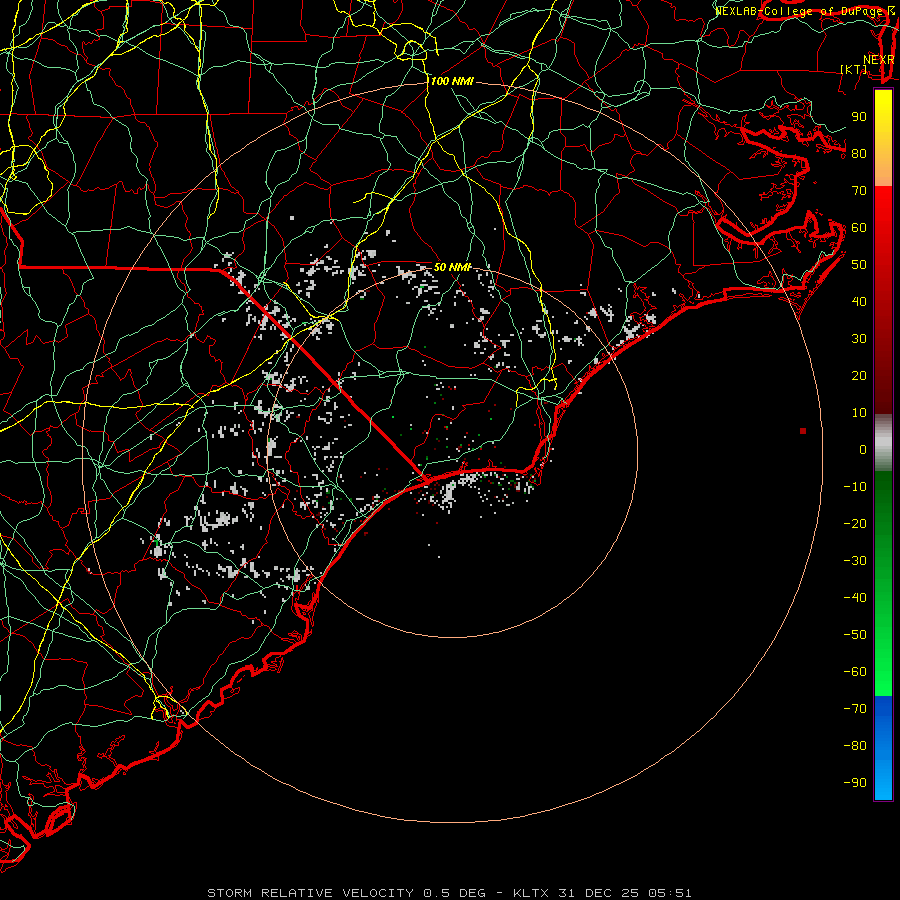The width and height of the screenshot is (900, 900).
Task: Click the 60 value on velocity scale
Action: click(x=859, y=227)
